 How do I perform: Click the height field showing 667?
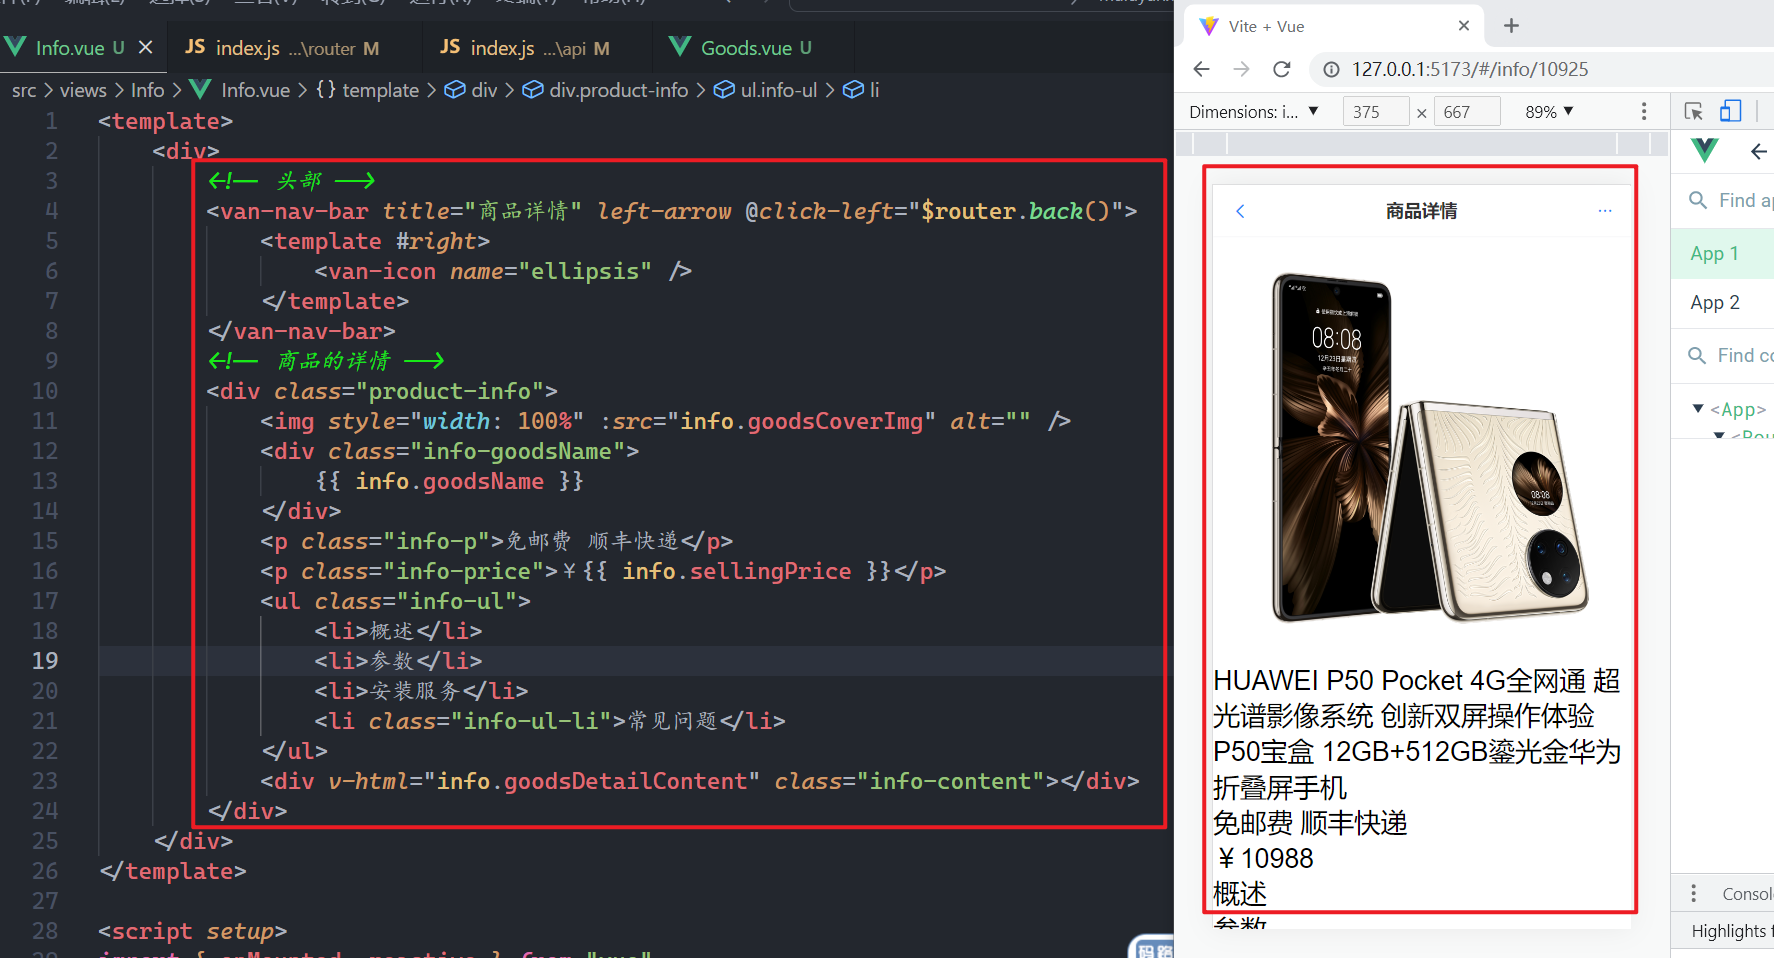1466,112
